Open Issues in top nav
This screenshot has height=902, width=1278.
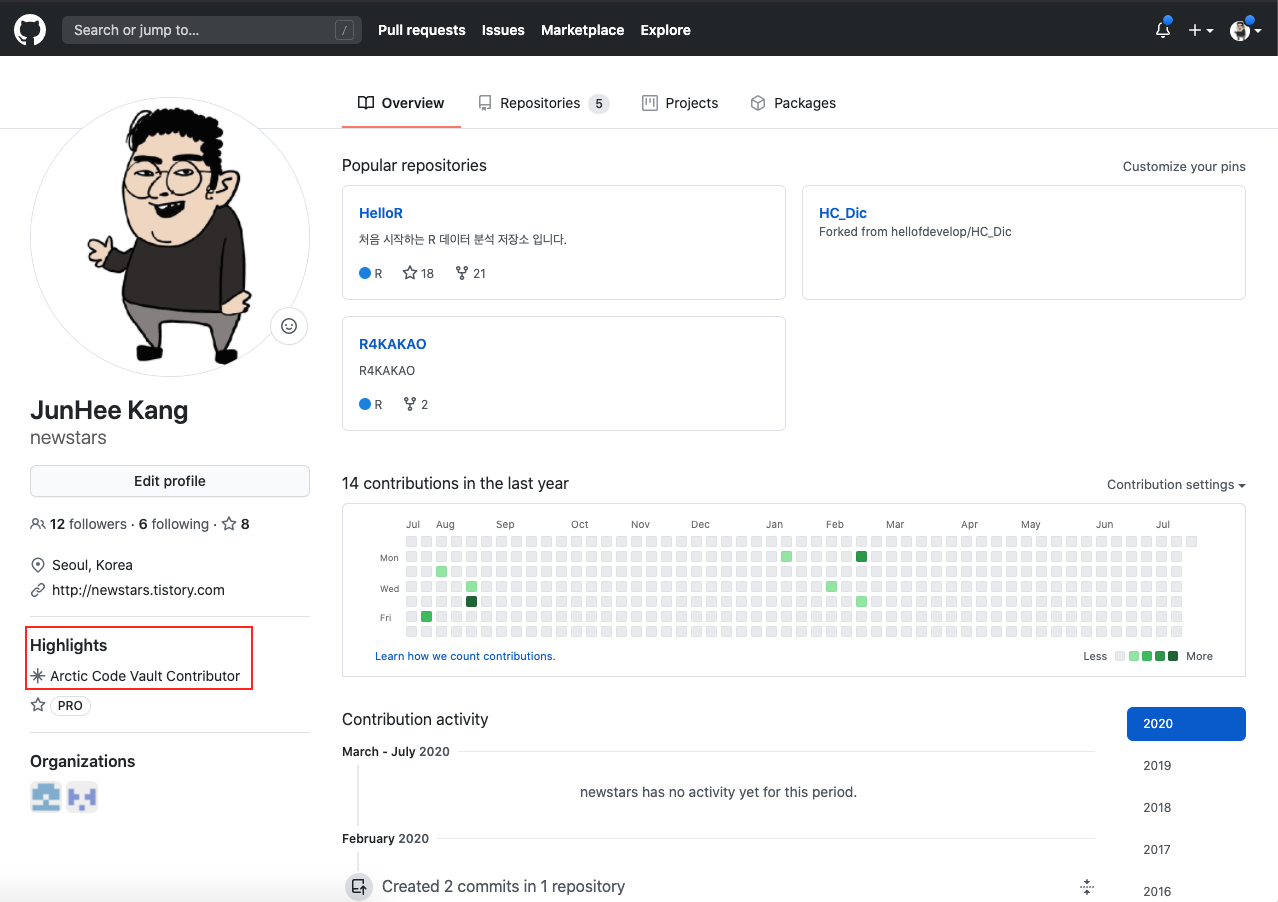tap(503, 30)
